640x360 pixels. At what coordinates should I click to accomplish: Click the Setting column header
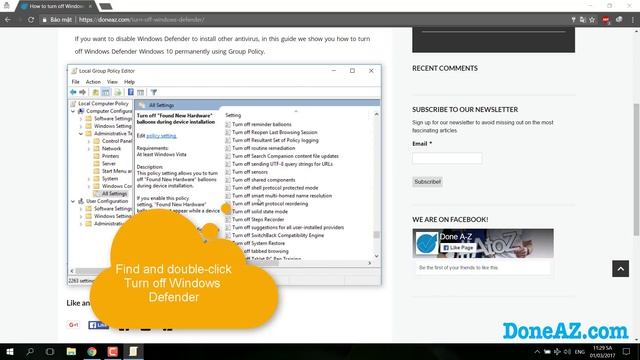tap(233, 115)
